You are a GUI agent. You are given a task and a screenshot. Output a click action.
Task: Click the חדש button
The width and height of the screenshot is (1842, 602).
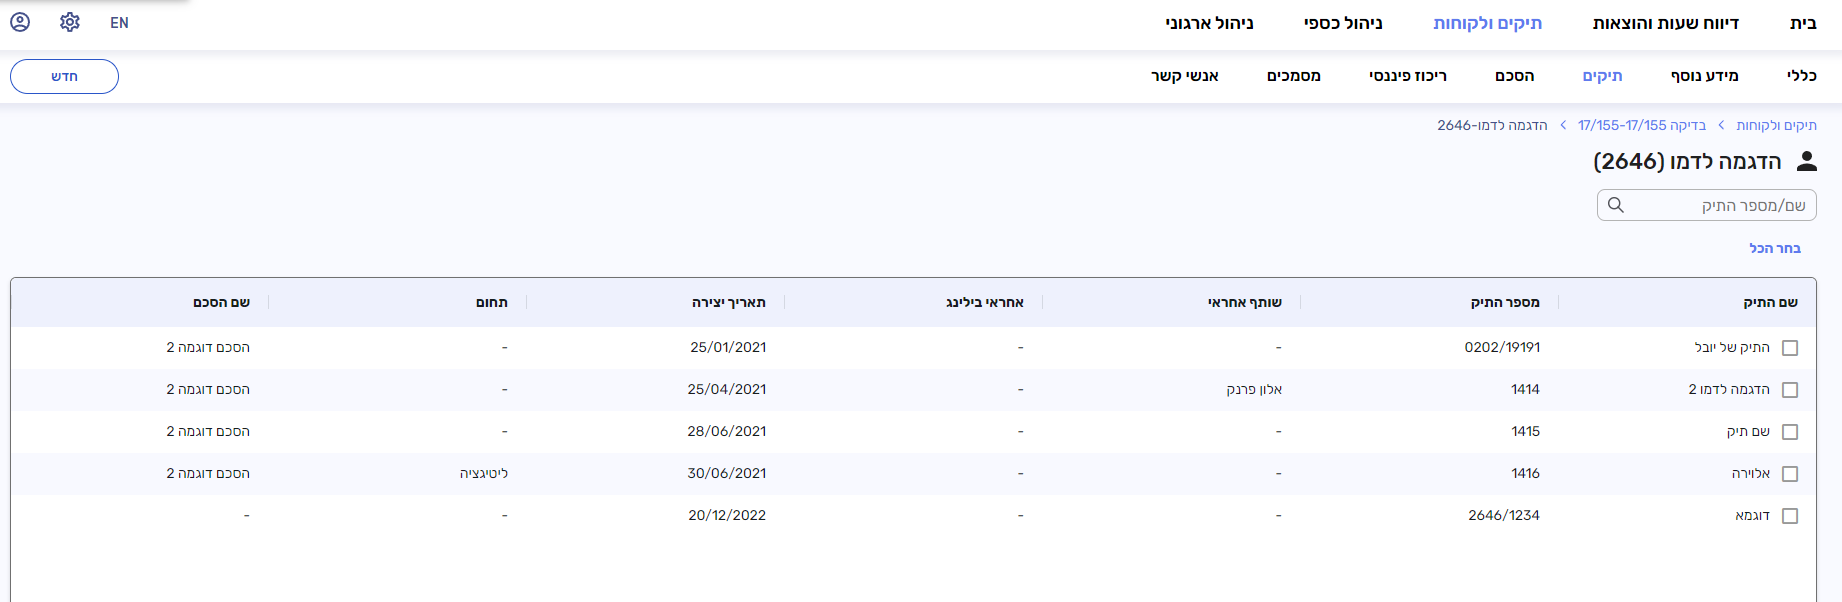coord(64,76)
